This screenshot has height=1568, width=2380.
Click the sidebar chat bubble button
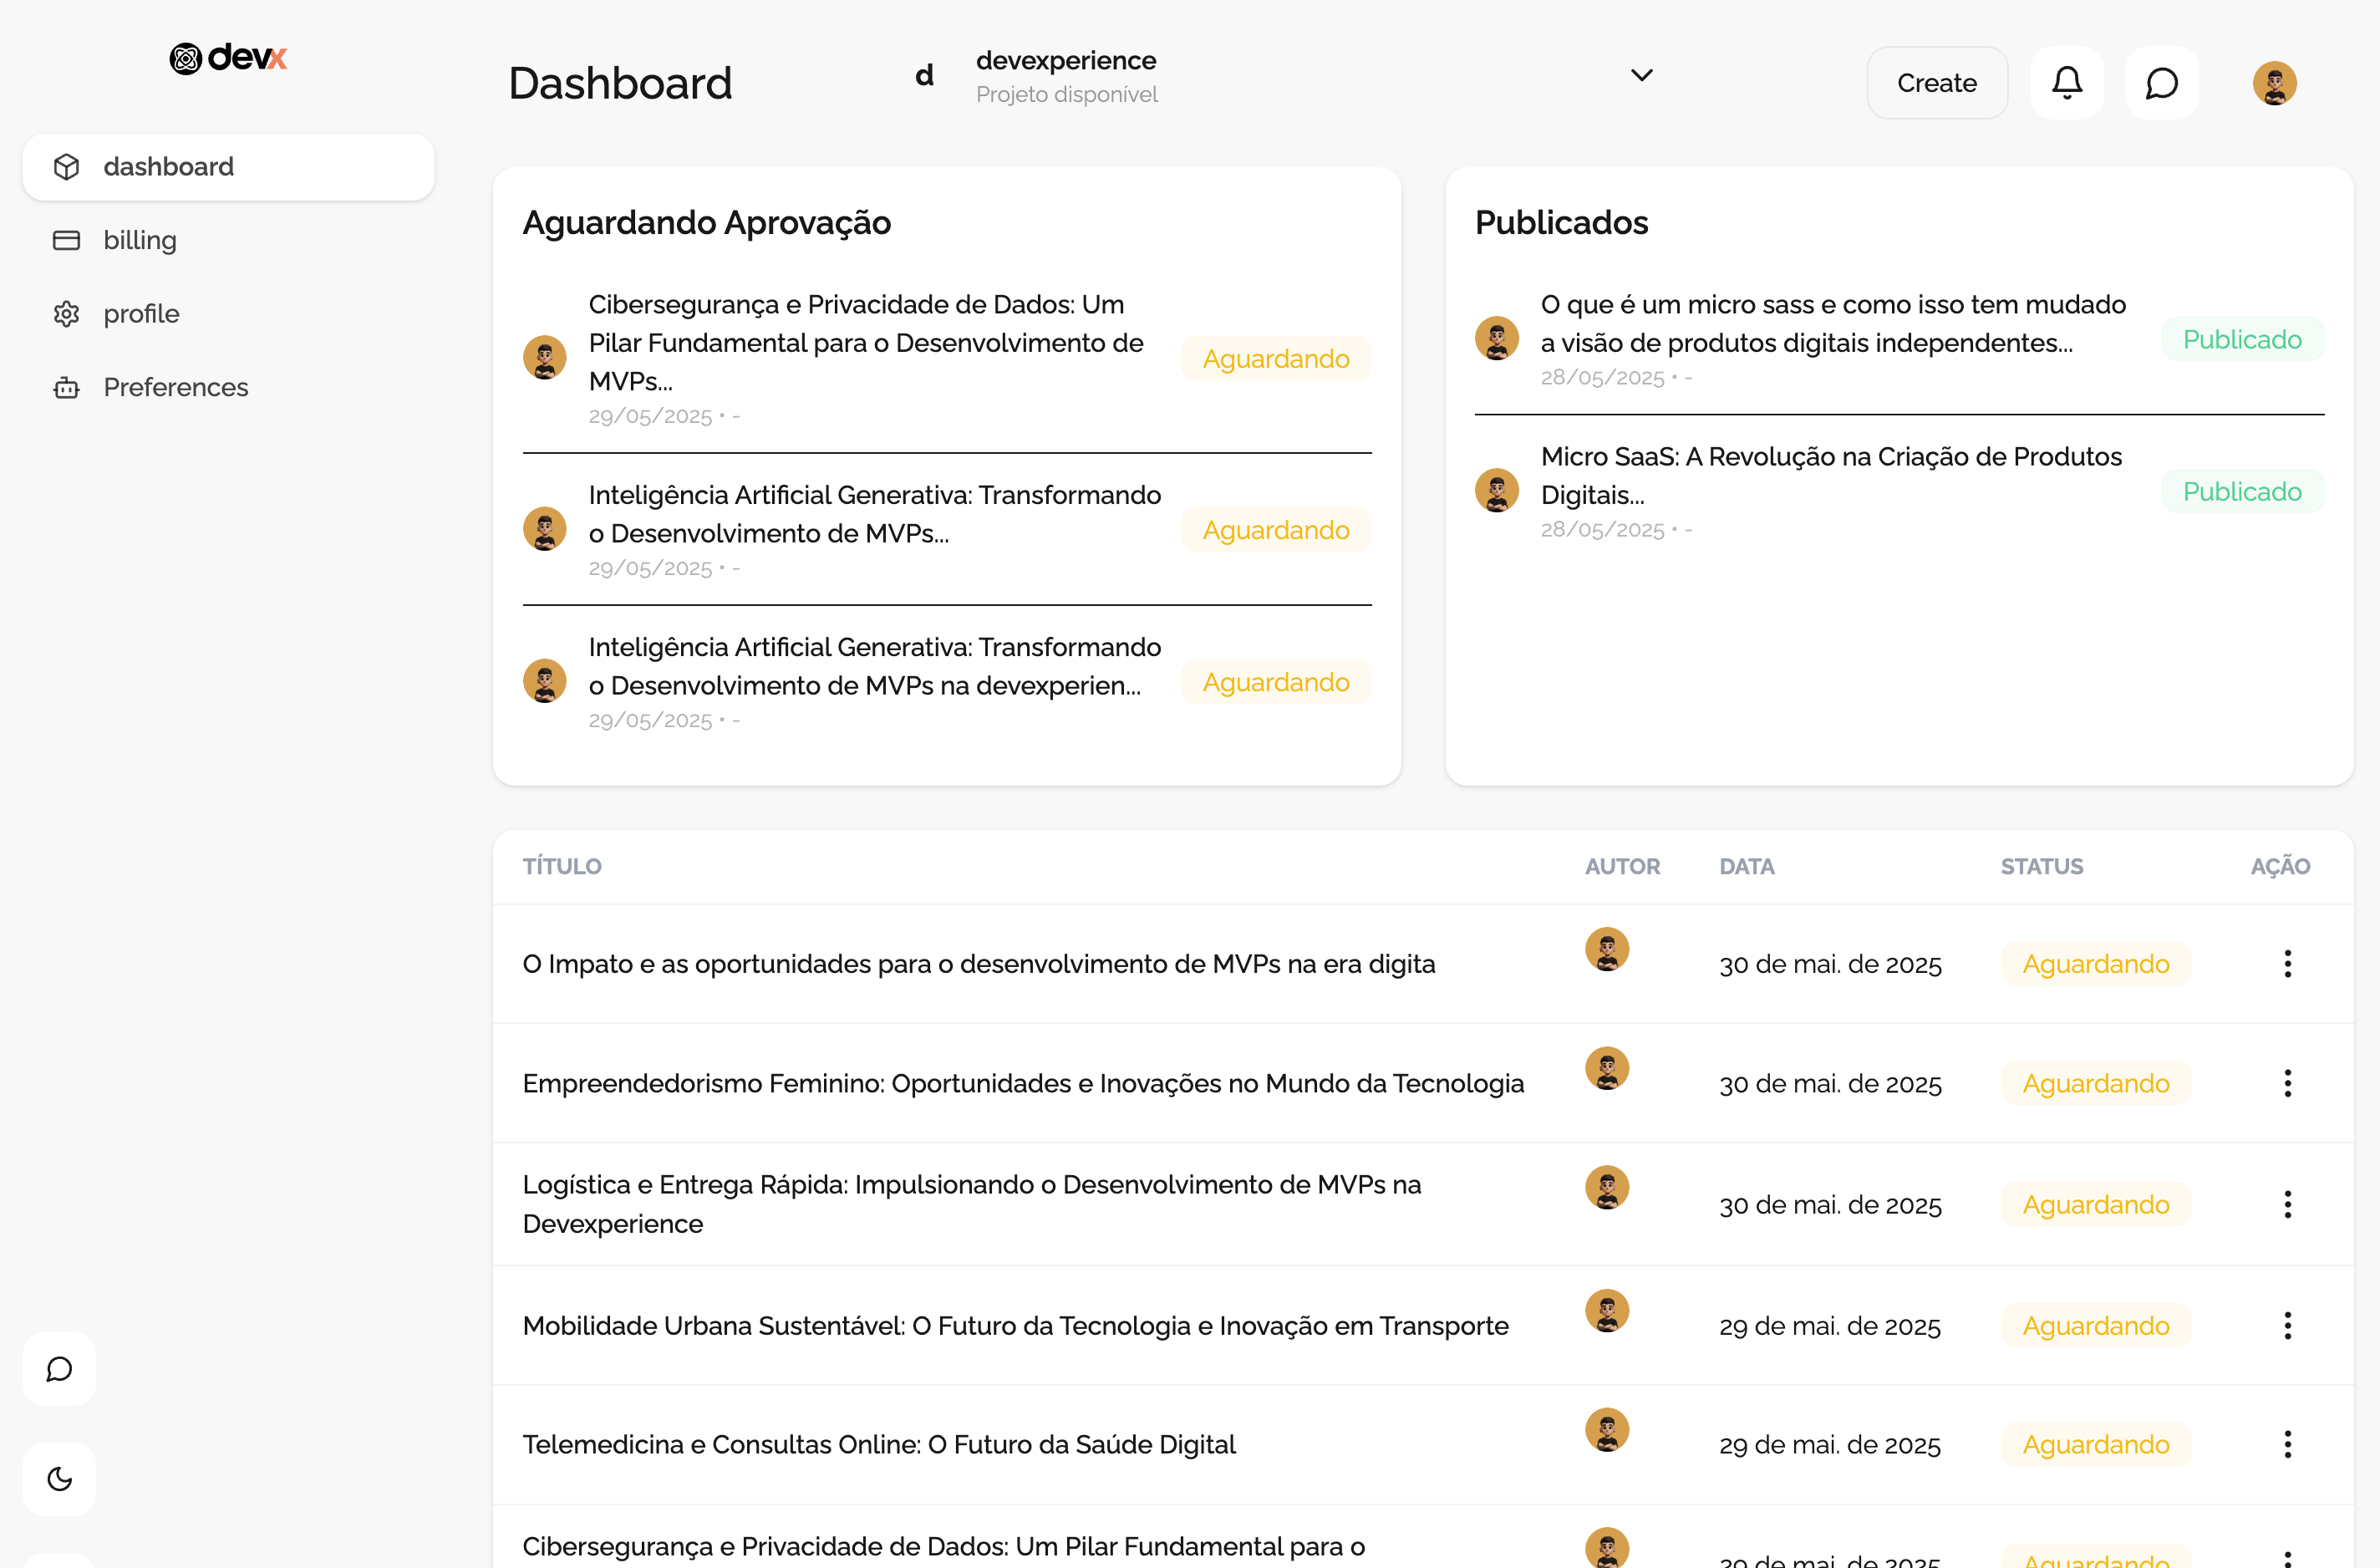tap(59, 1369)
